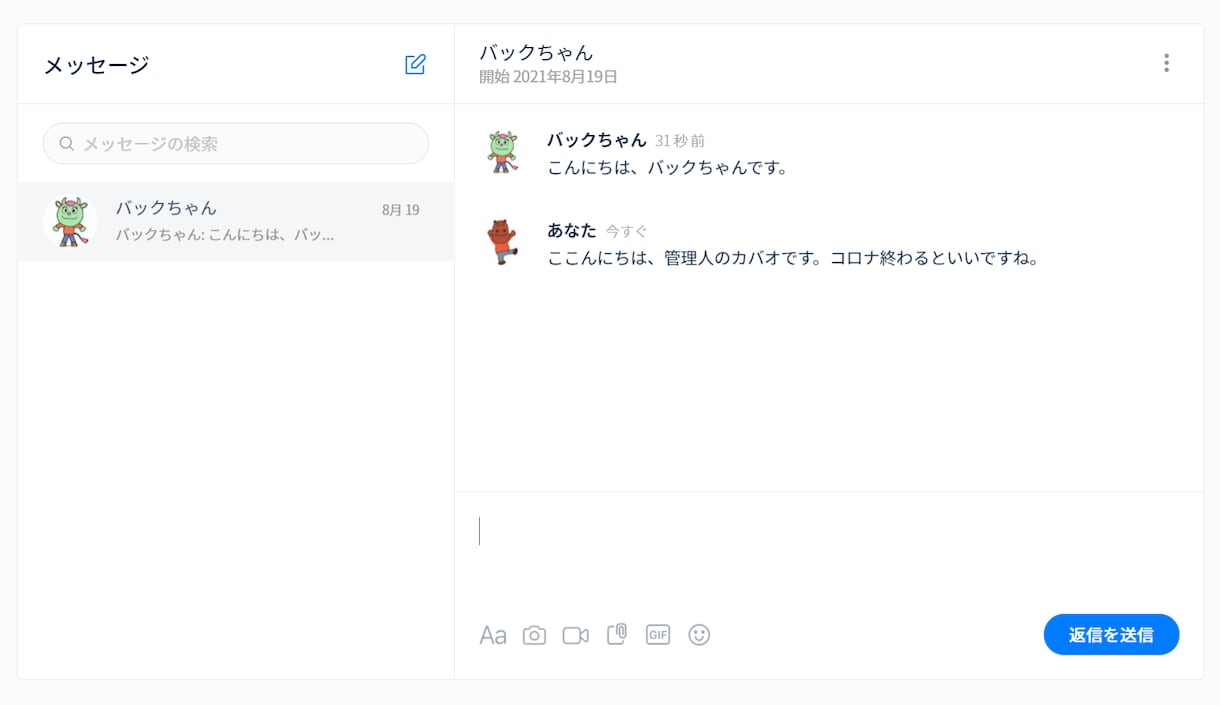1220x705 pixels.
Task: Compose a new message with pencil icon
Action: click(x=415, y=65)
